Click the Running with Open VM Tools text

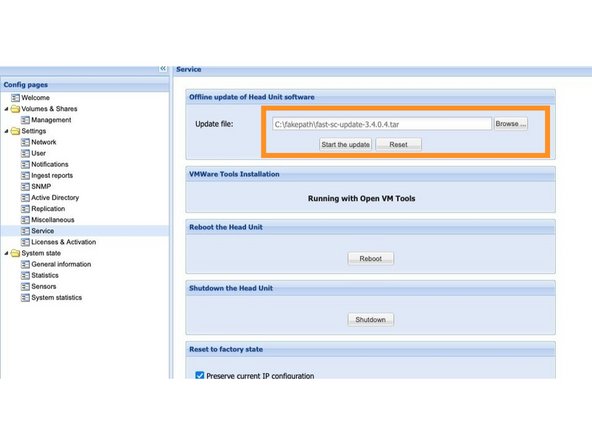[362, 199]
